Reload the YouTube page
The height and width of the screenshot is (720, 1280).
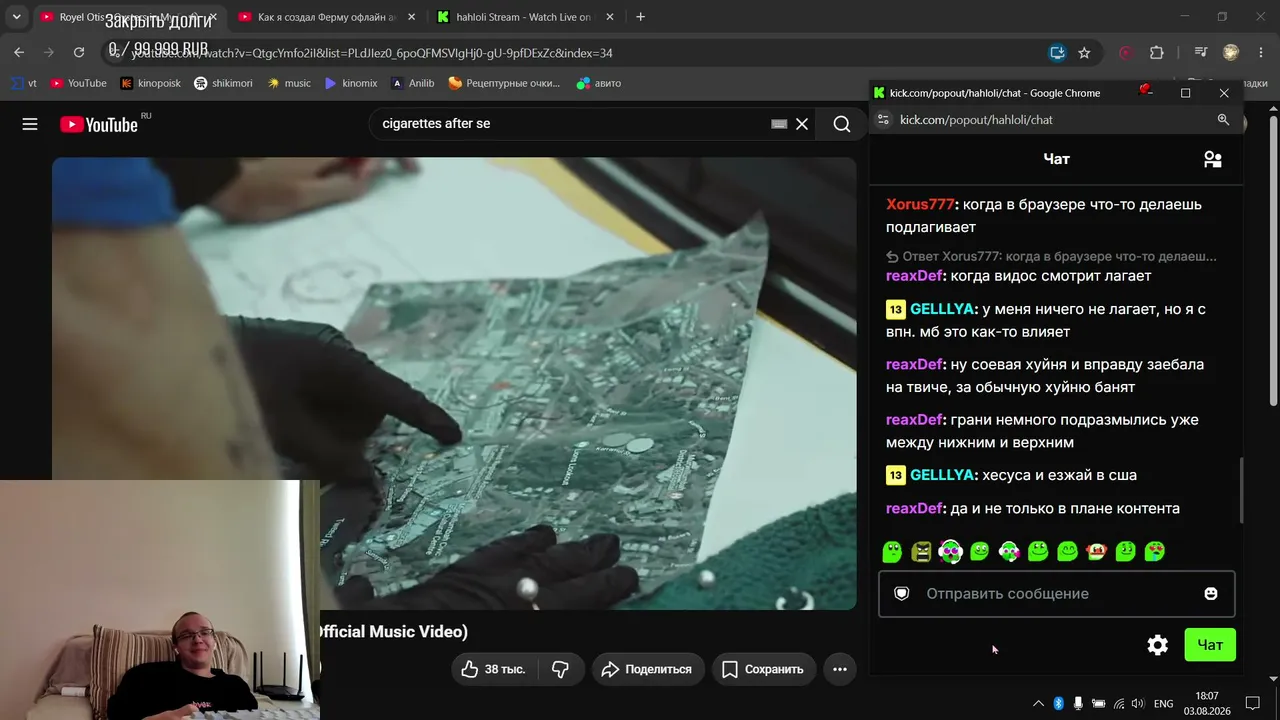click(79, 53)
